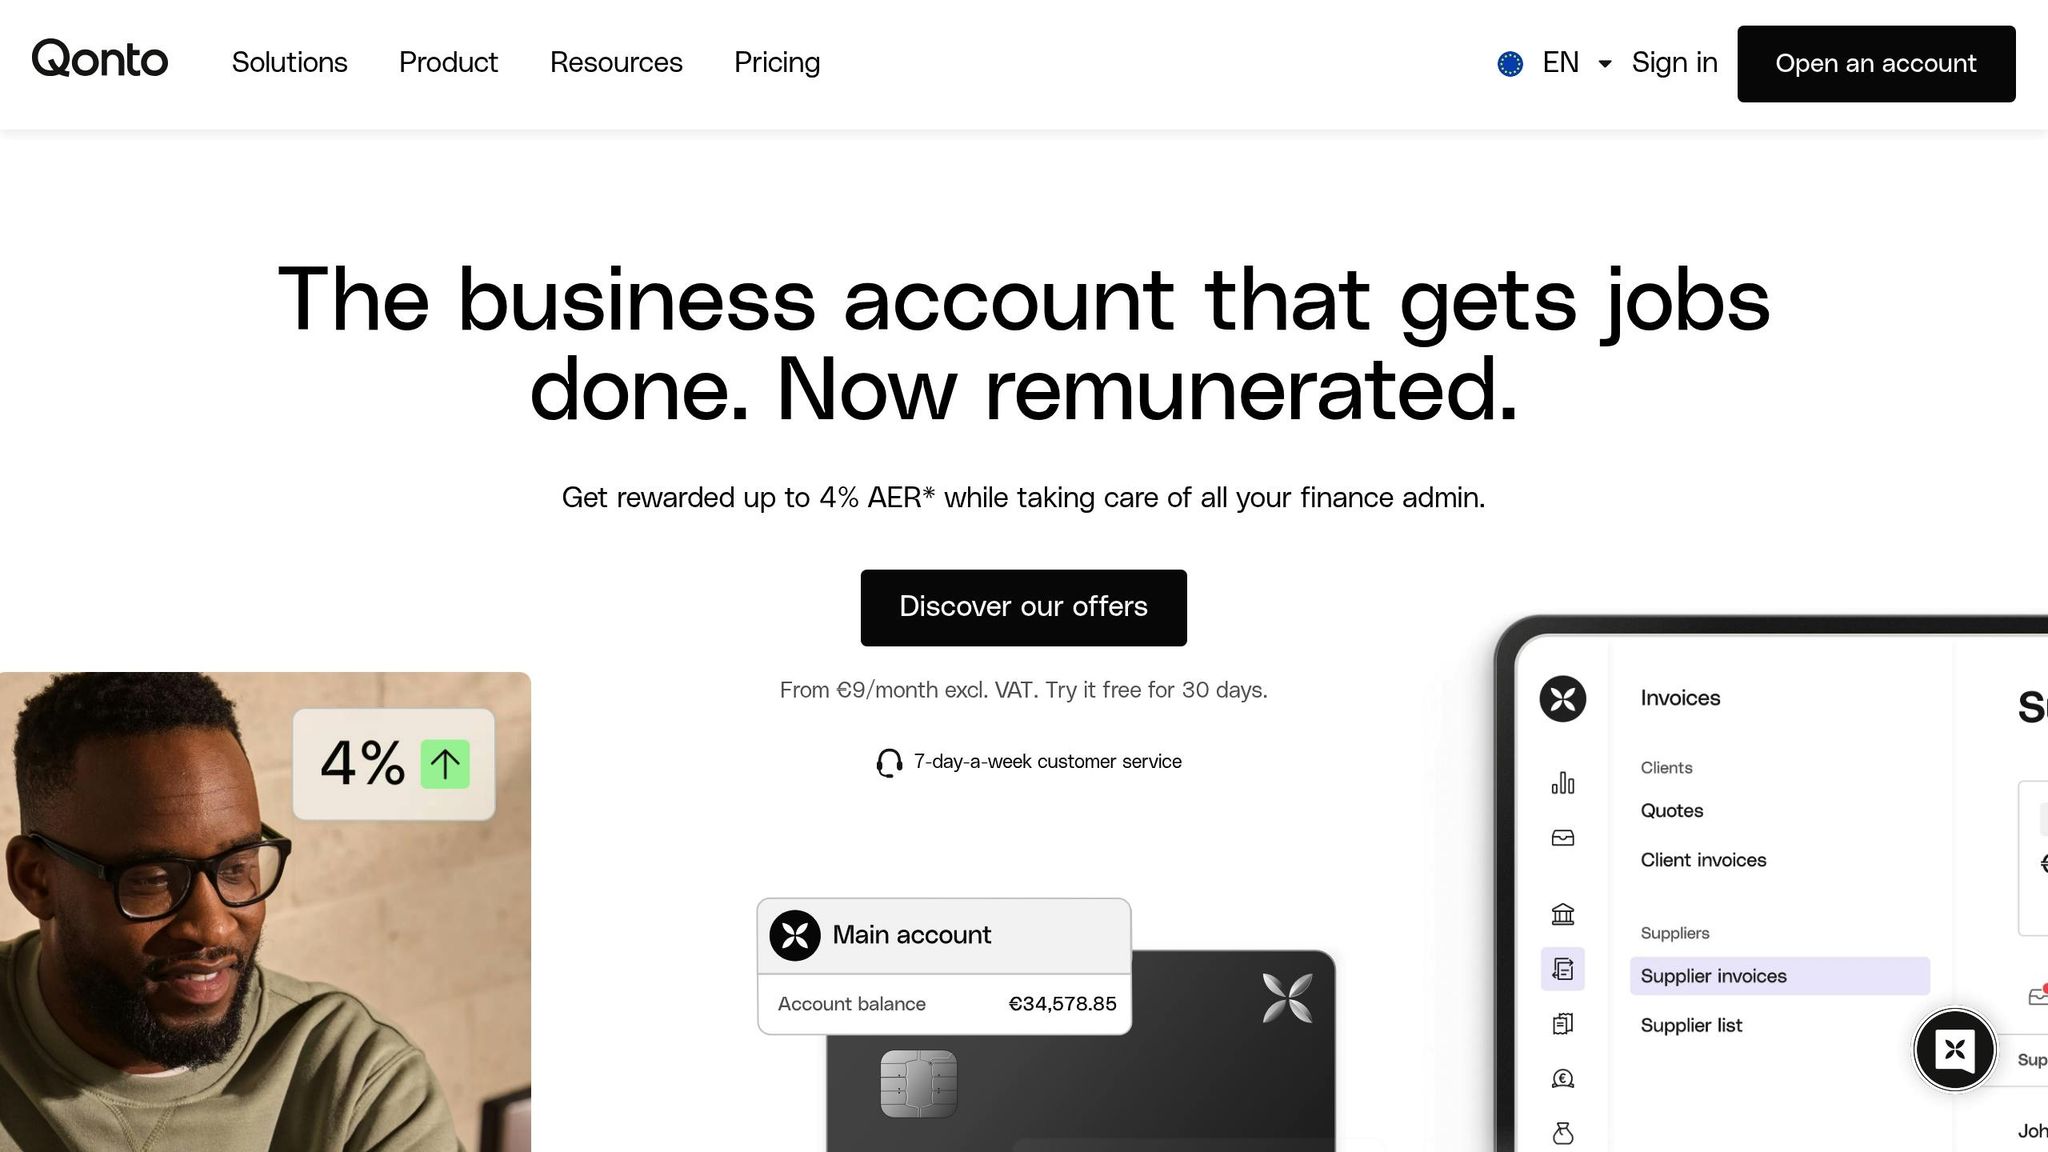Click the inbox tray icon in the sidebar
Image resolution: width=2048 pixels, height=1152 pixels.
[x=1563, y=838]
